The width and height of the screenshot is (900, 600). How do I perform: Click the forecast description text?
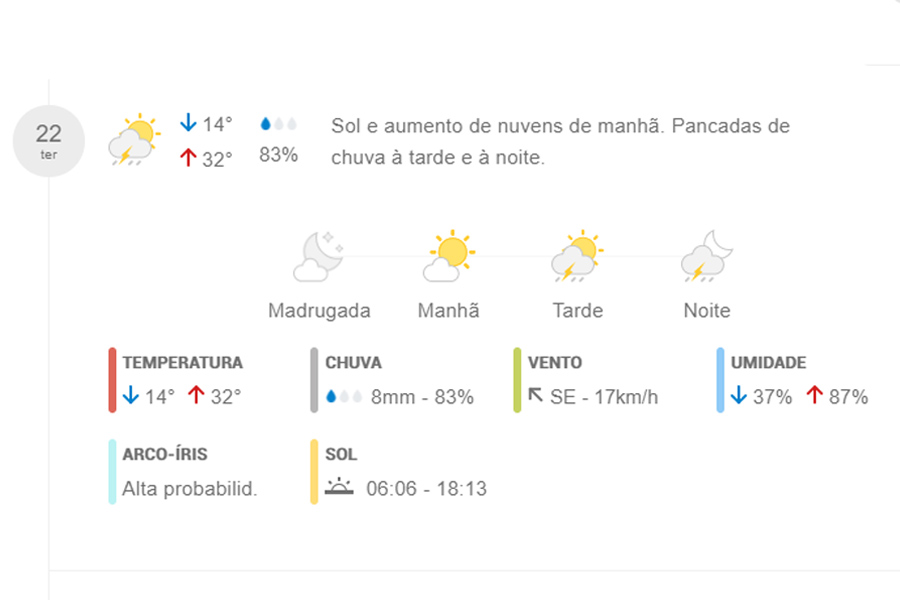point(560,142)
